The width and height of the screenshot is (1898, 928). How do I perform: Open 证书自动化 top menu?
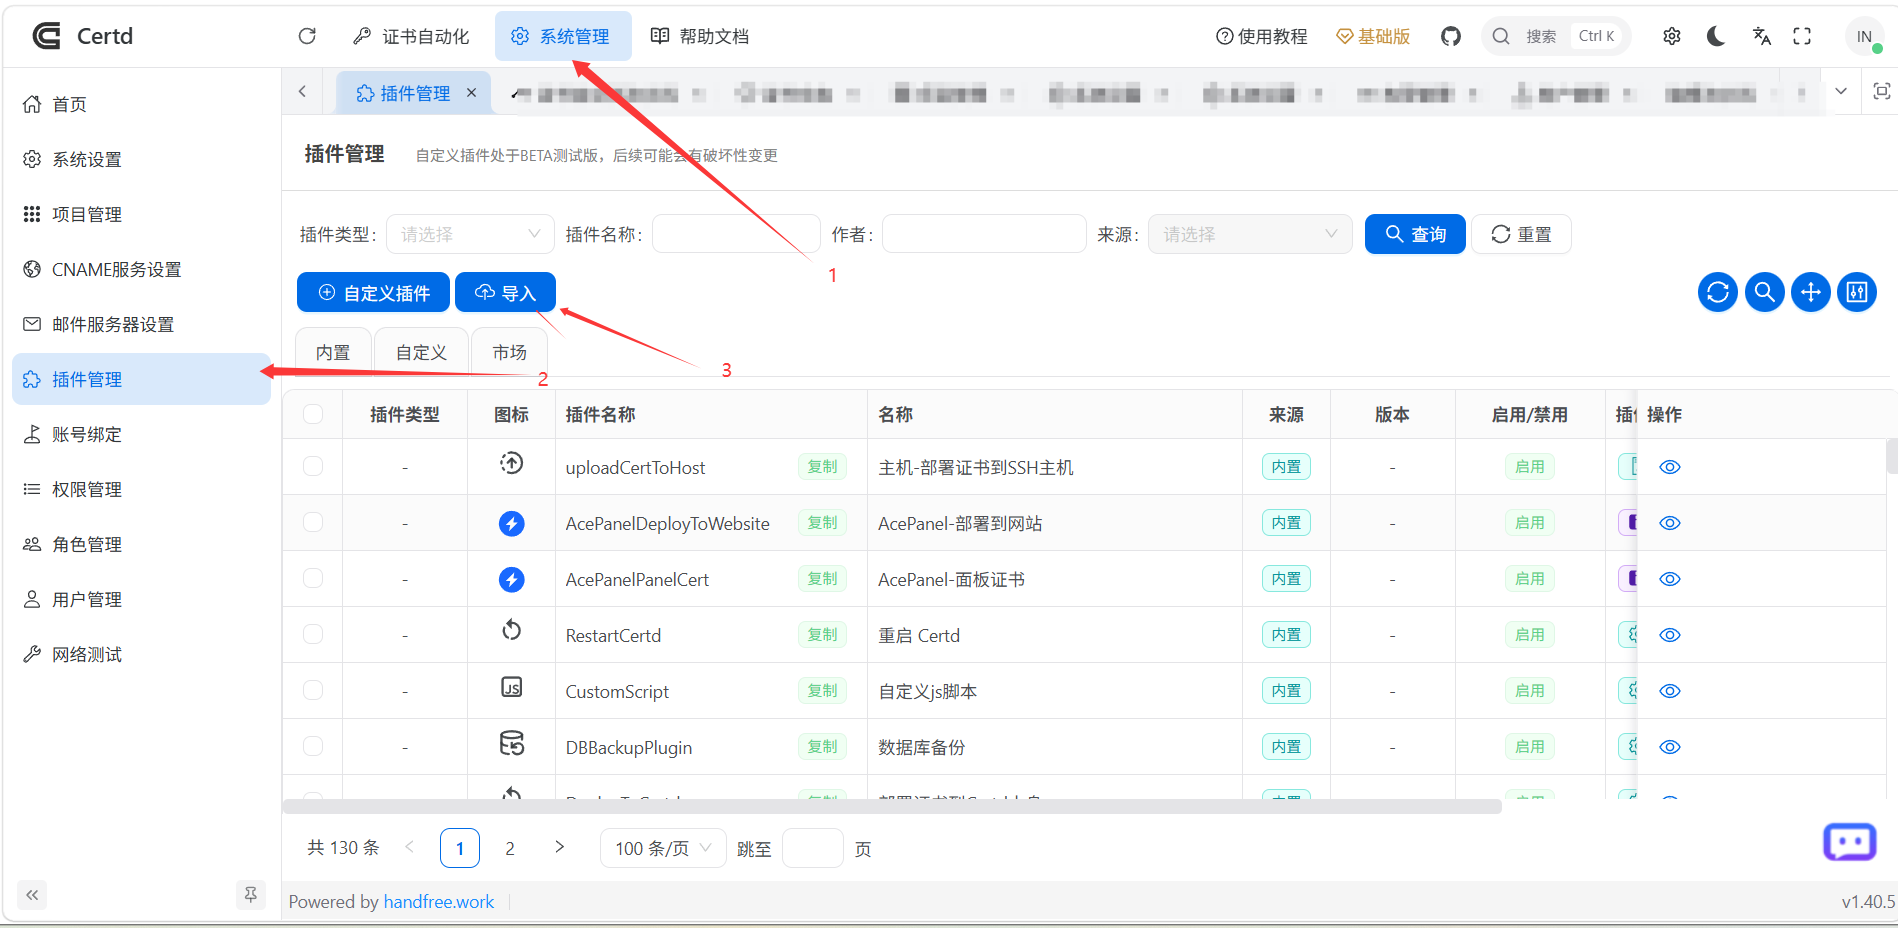(411, 36)
